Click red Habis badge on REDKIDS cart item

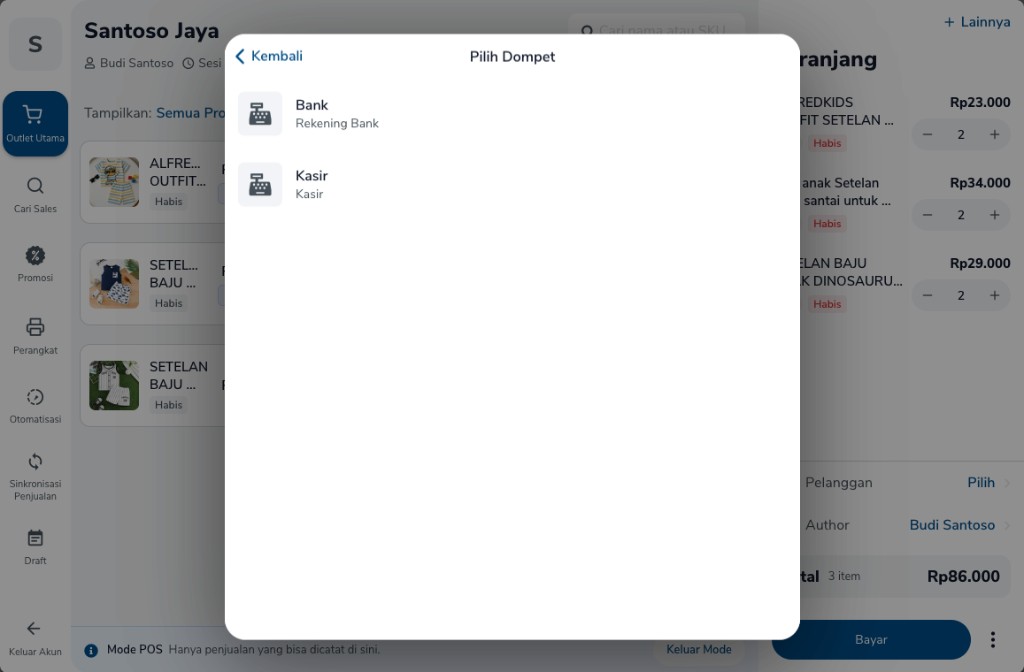point(827,144)
